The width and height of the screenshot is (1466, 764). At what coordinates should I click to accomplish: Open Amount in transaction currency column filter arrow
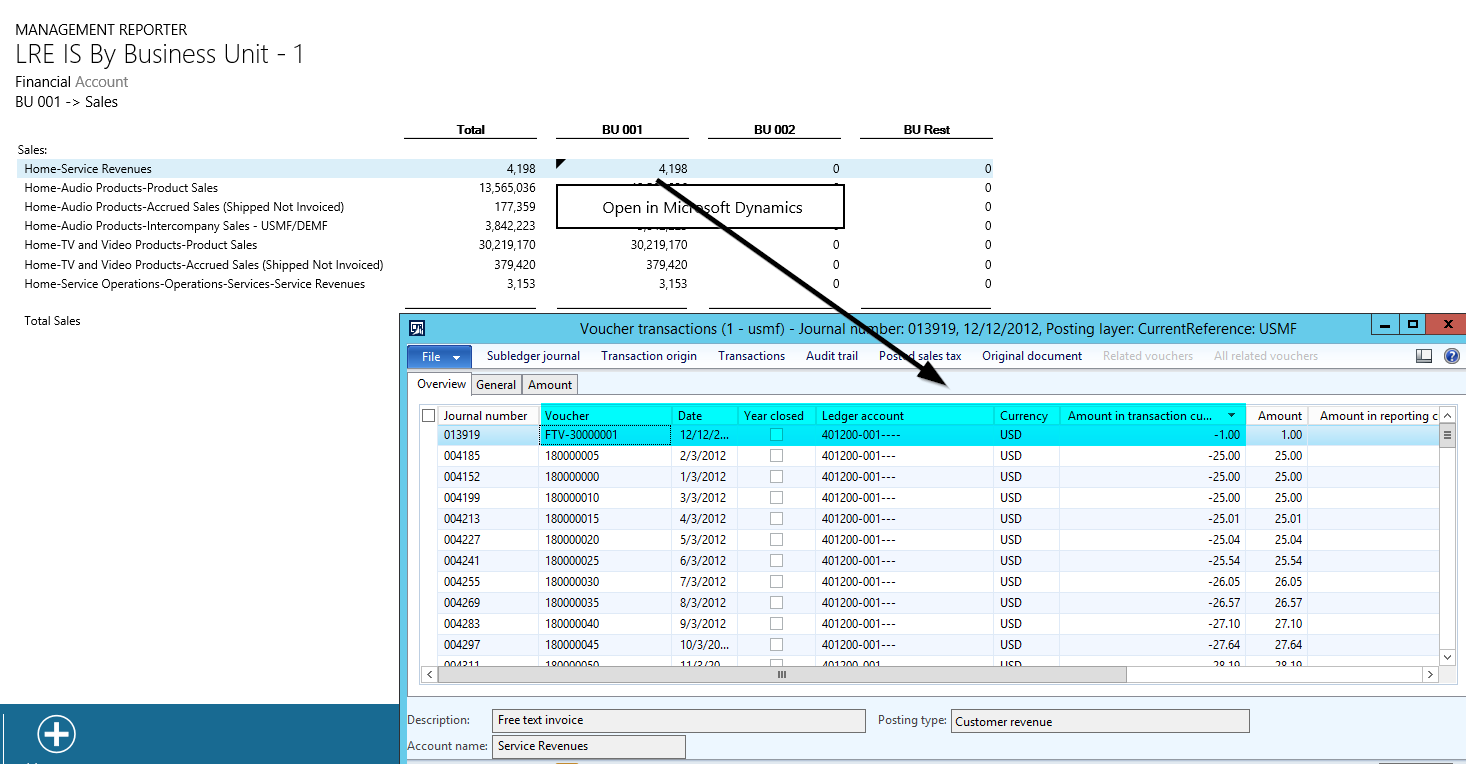point(1231,416)
